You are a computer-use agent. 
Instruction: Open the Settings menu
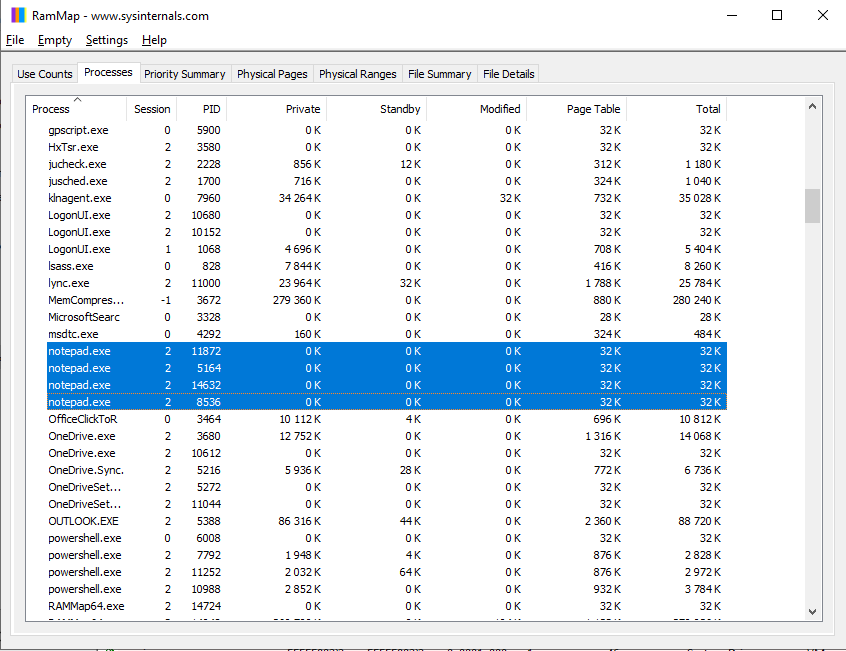(x=107, y=40)
